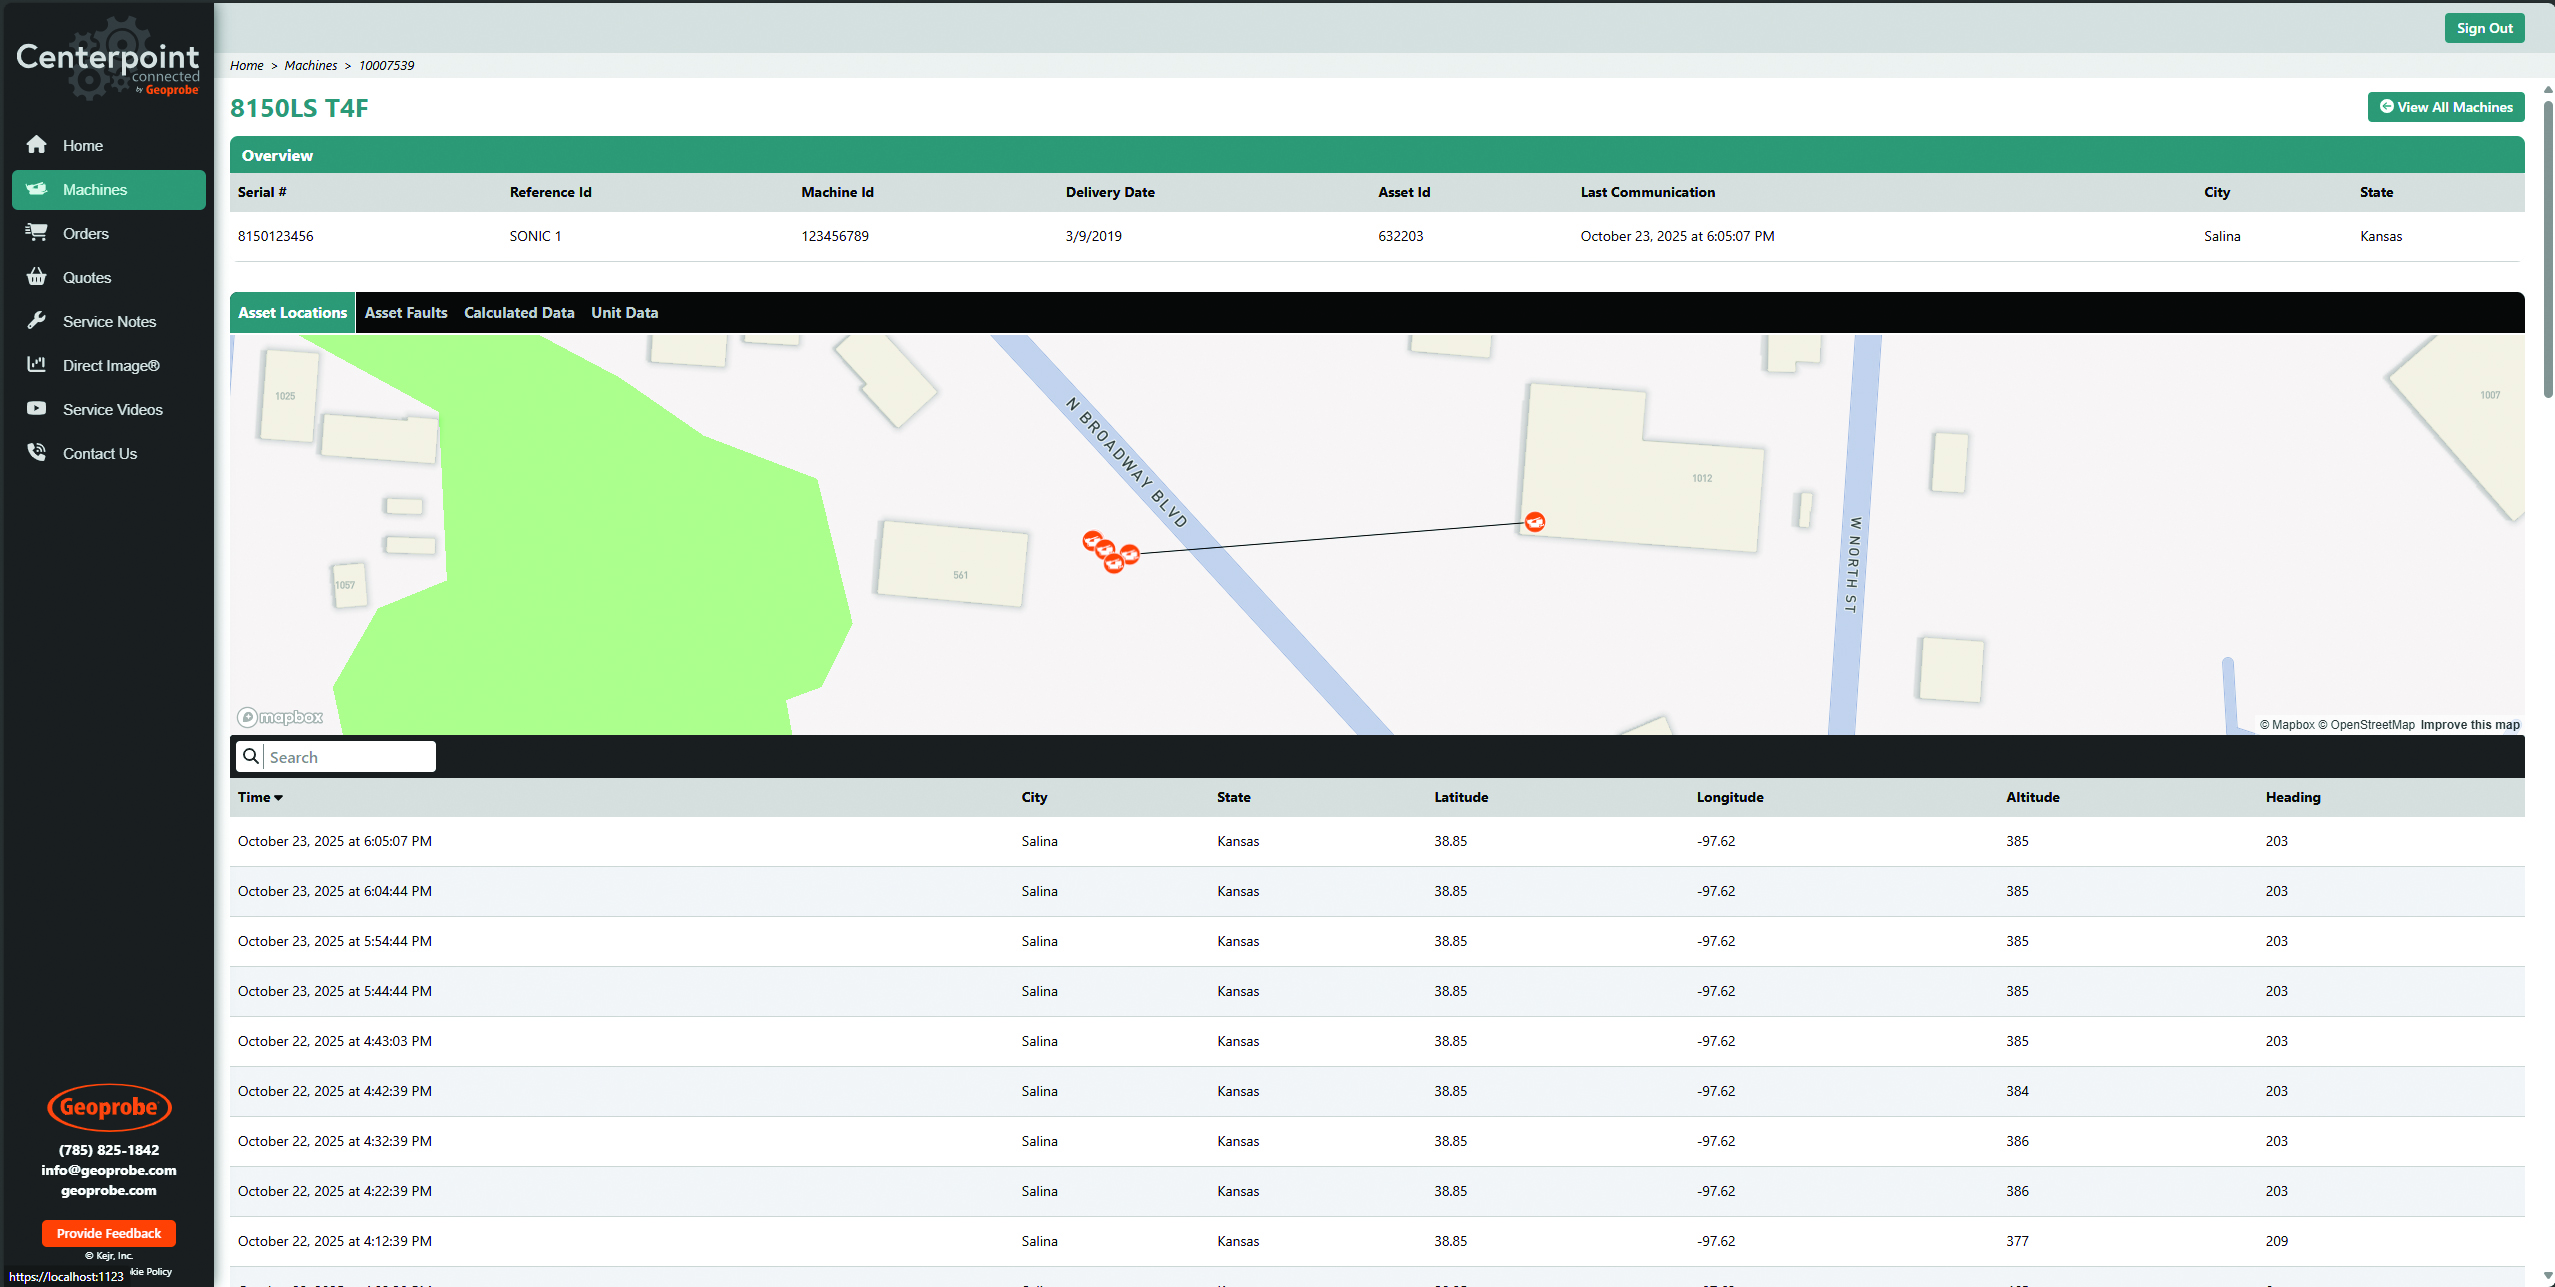Go to Quotes in the sidebar
The width and height of the screenshot is (2555, 1287).
[x=108, y=277]
